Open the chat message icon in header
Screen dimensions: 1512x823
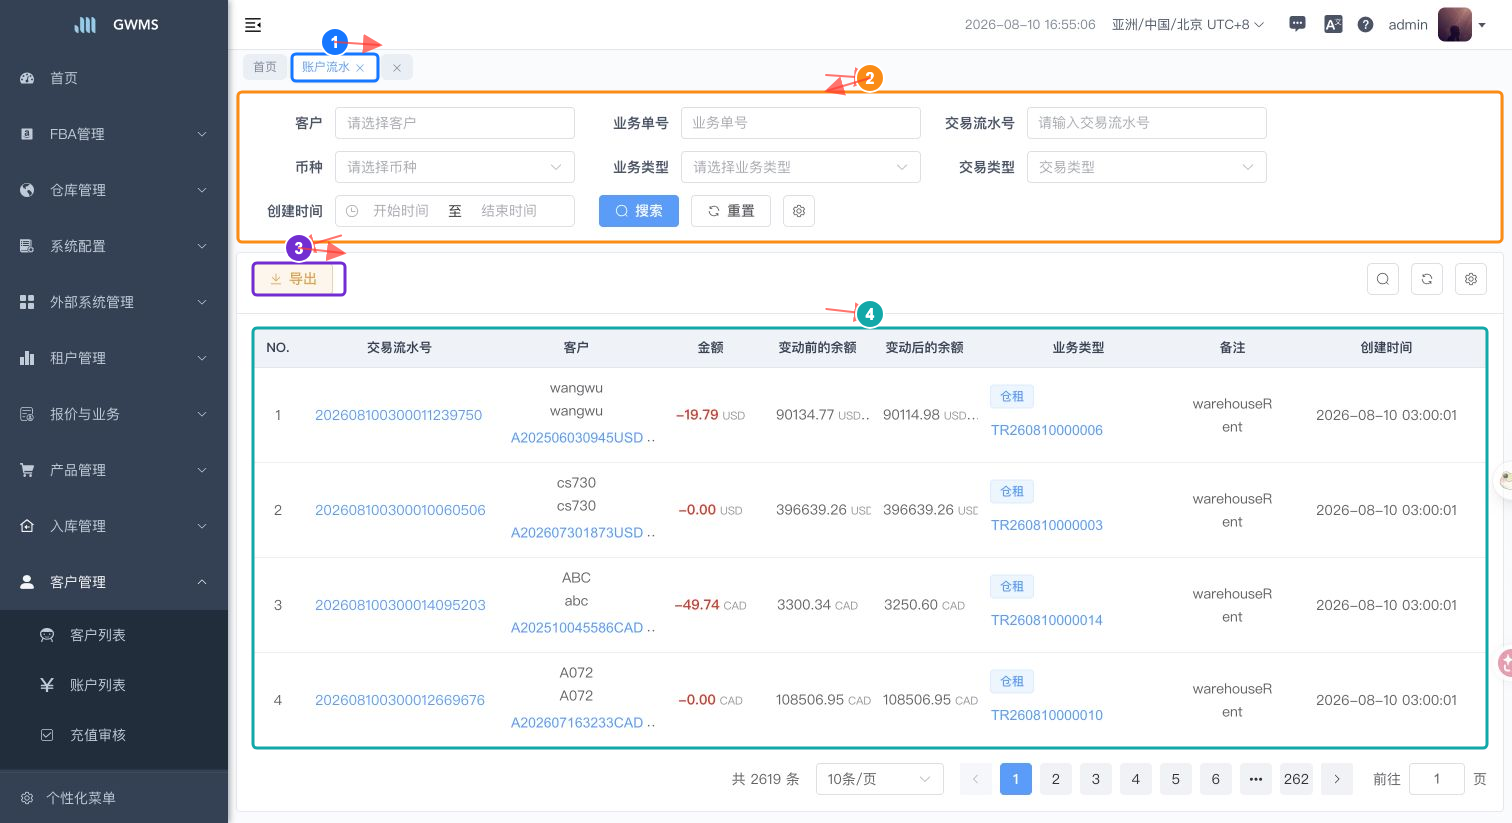coord(1297,24)
